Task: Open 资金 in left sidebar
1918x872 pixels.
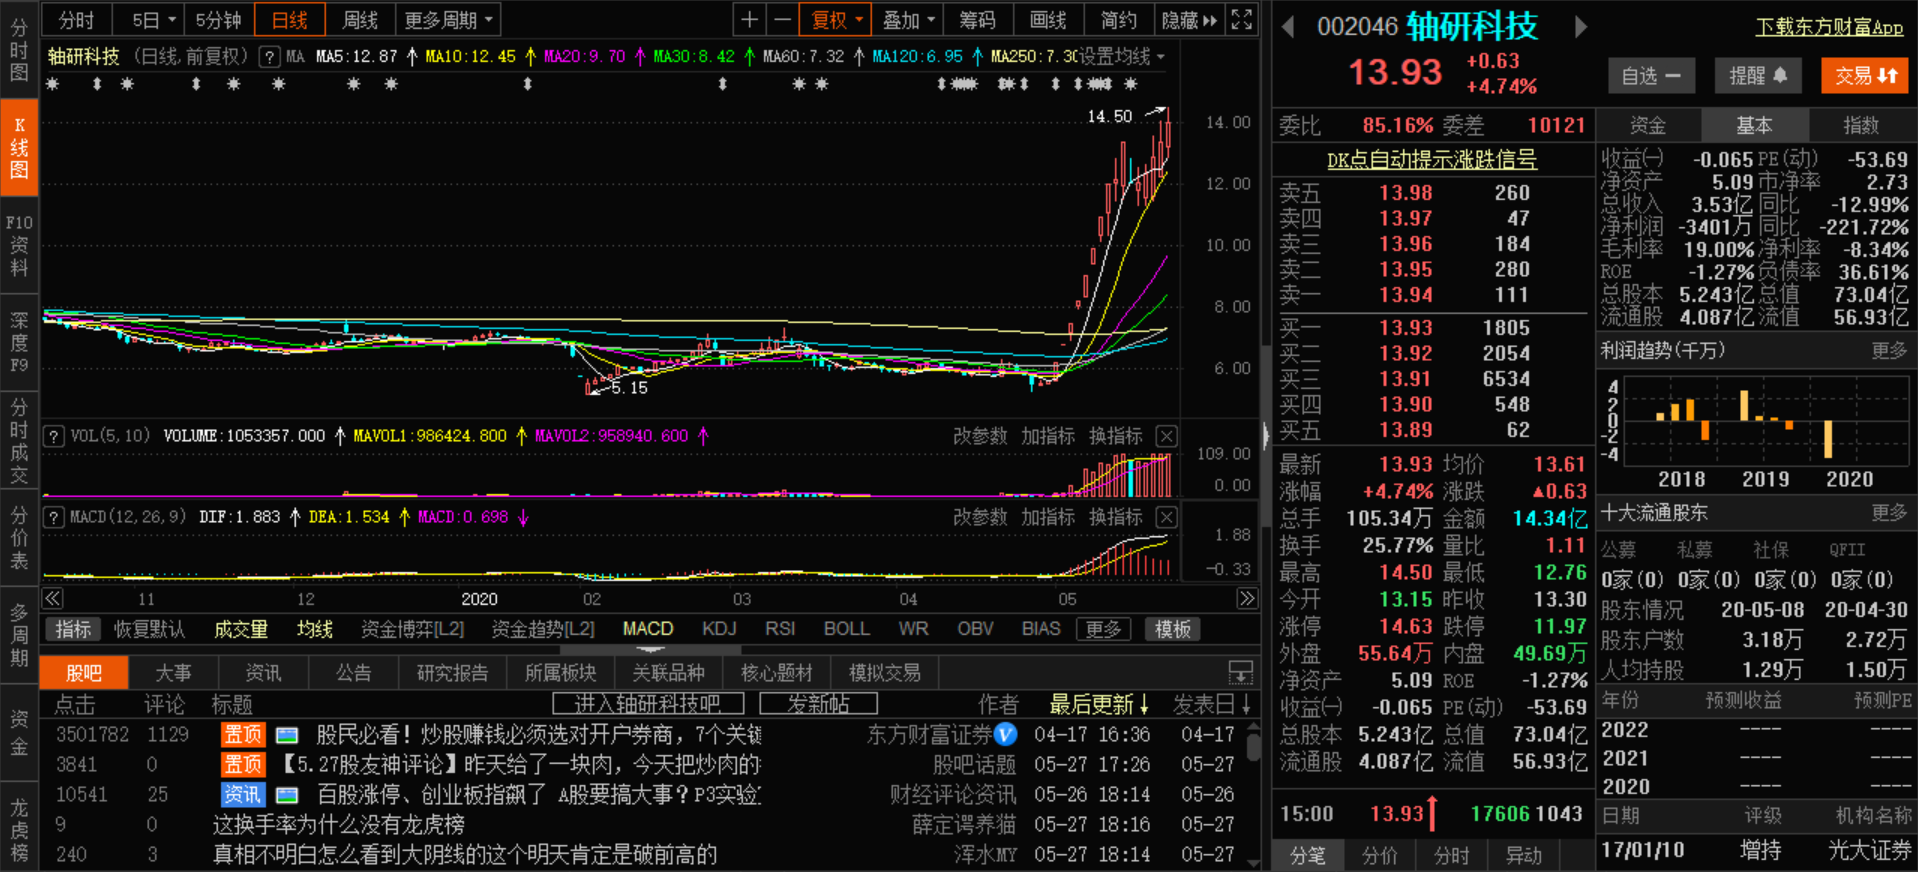Action: tap(19, 732)
